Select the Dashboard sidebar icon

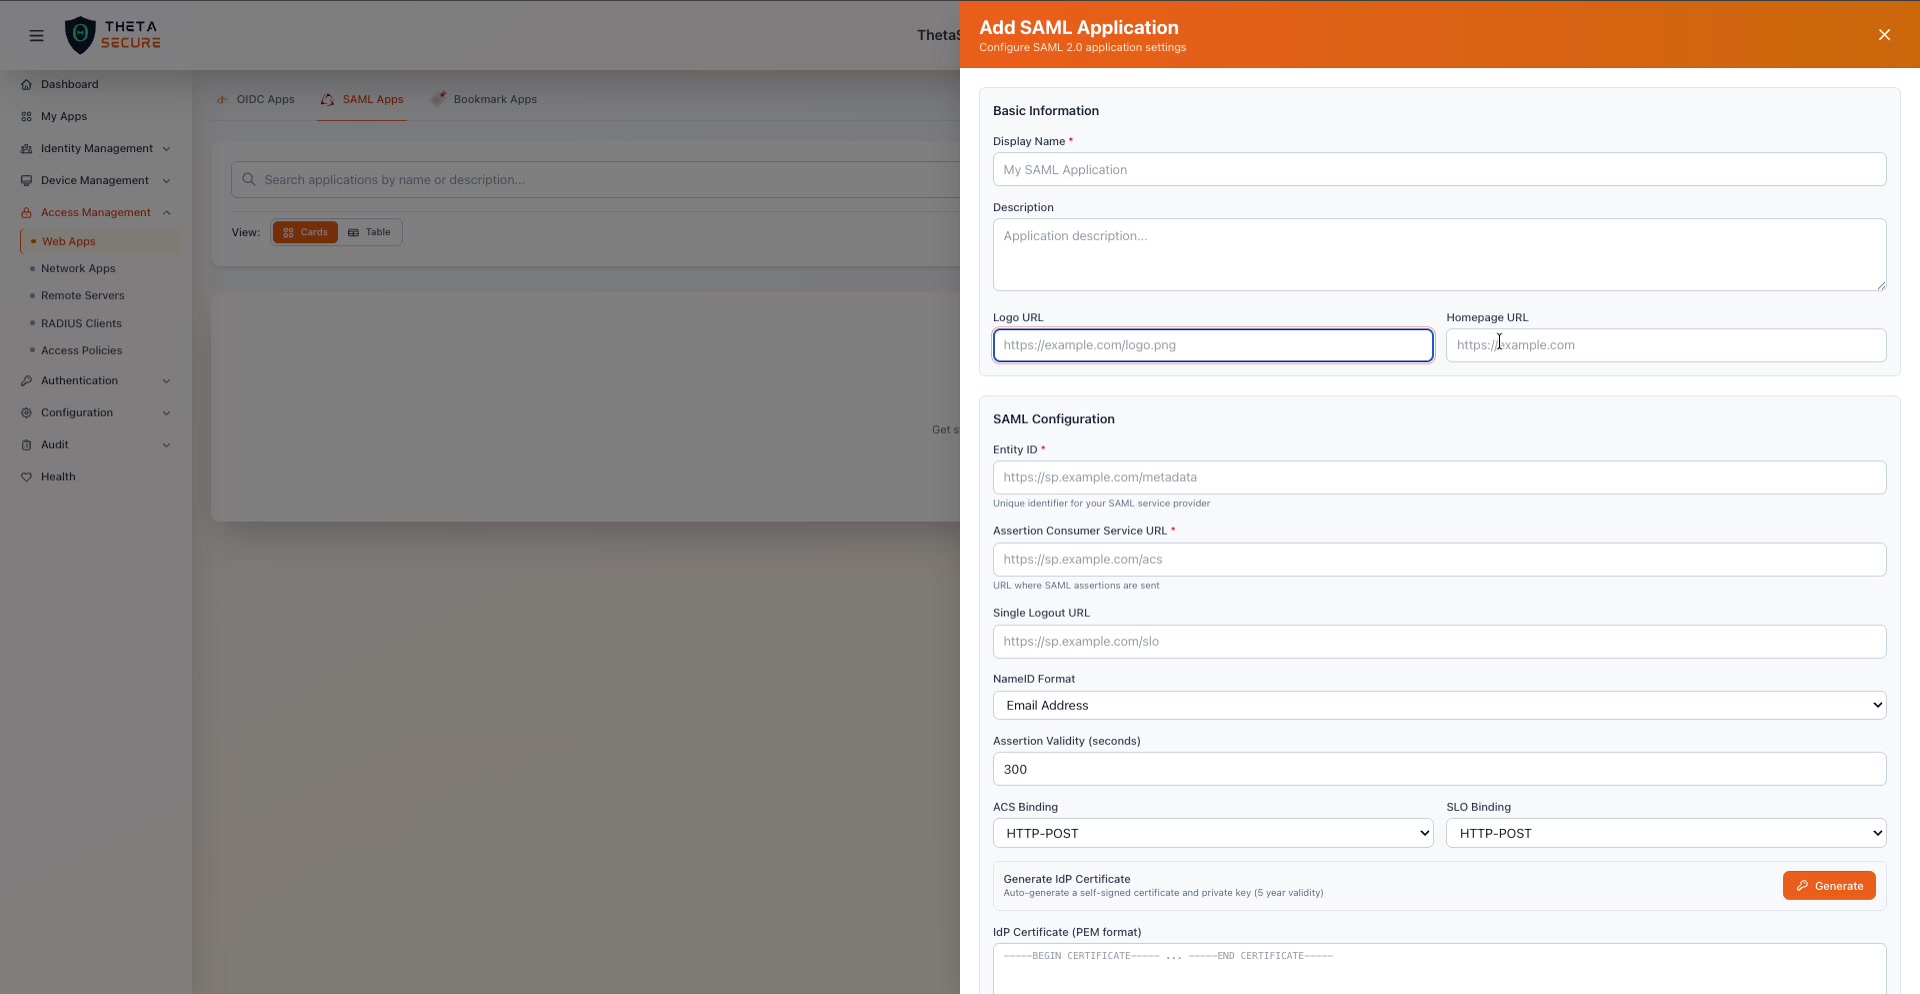click(27, 84)
